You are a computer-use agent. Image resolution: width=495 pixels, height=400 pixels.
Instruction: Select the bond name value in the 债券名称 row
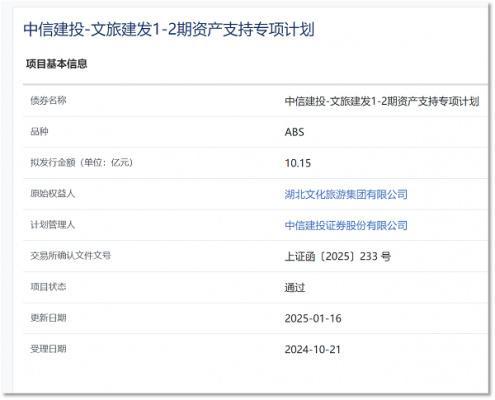pos(382,101)
